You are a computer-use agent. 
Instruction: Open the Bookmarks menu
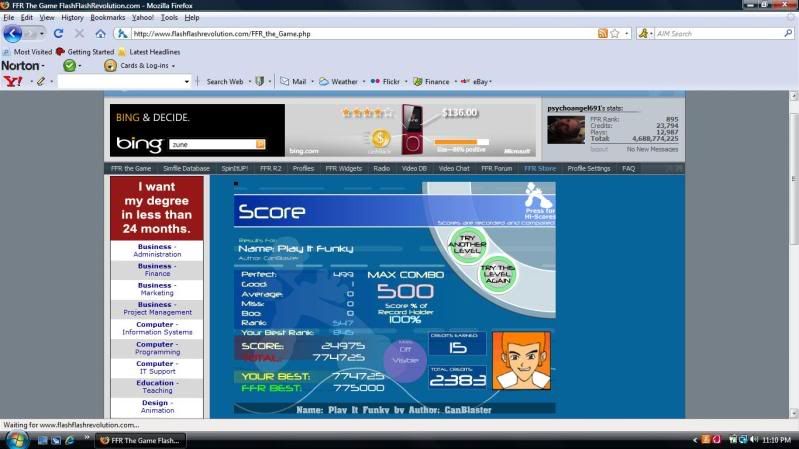[x=108, y=17]
